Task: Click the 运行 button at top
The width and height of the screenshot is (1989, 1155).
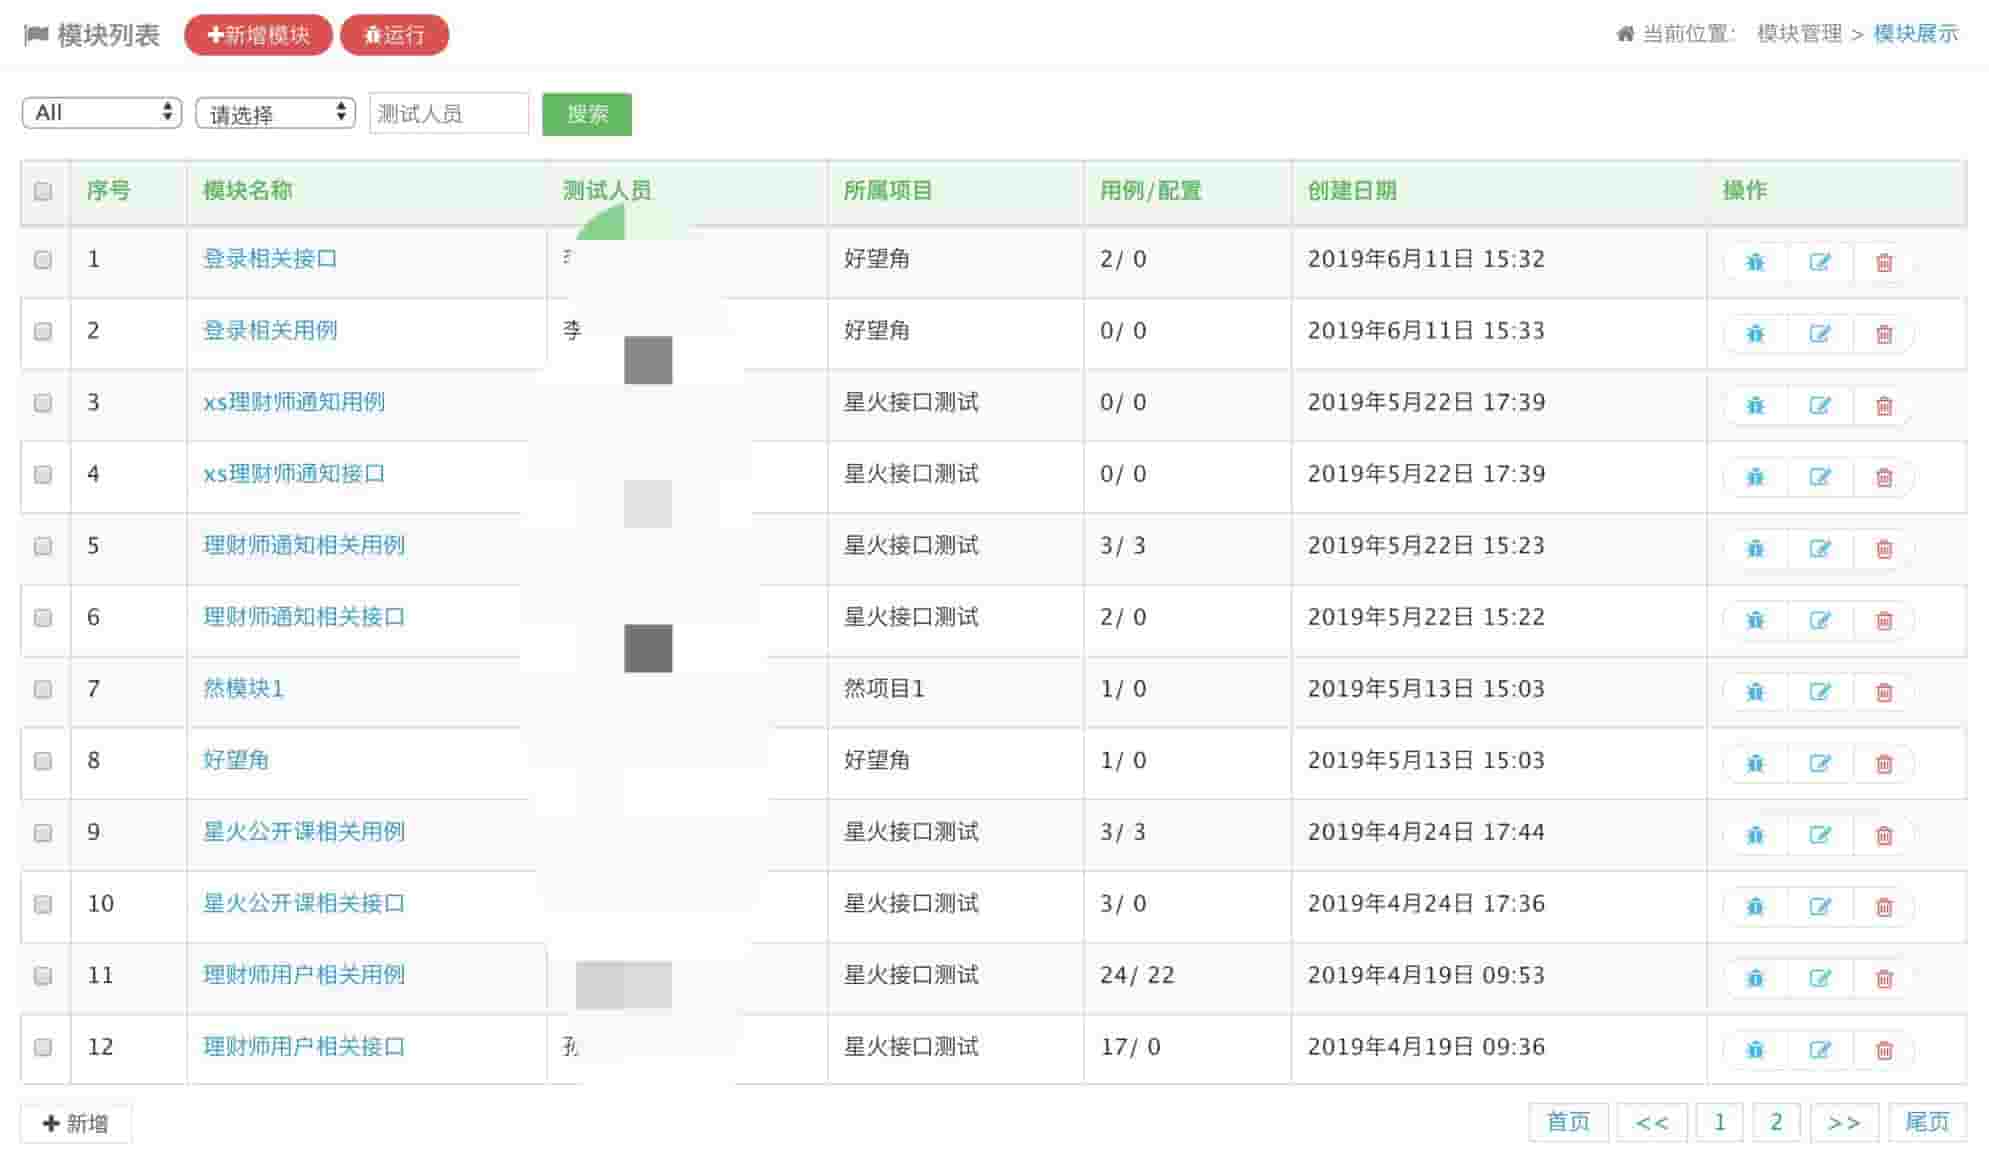Action: (394, 35)
